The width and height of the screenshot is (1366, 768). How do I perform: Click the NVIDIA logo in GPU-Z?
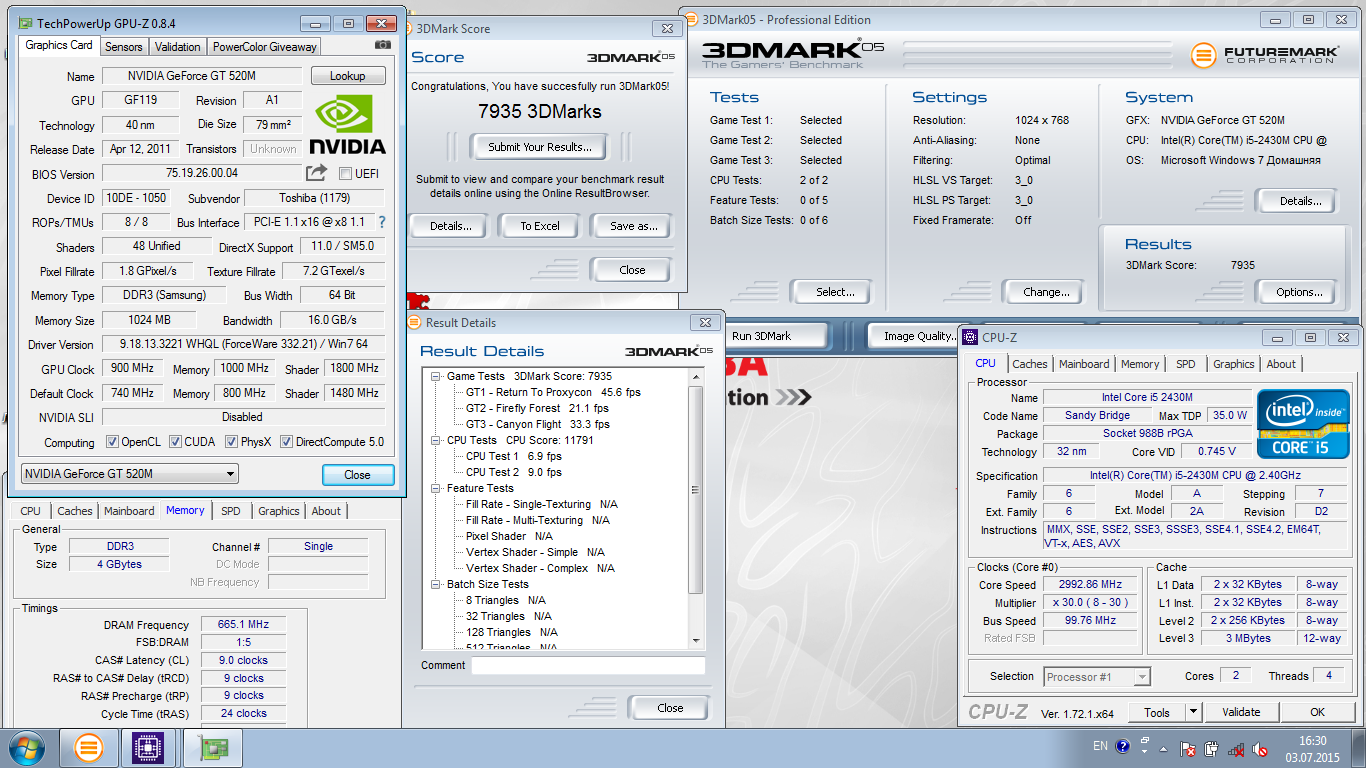(346, 124)
